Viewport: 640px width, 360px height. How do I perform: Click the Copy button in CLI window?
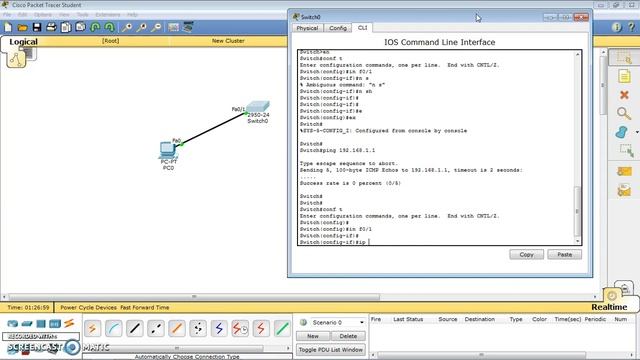click(x=527, y=254)
